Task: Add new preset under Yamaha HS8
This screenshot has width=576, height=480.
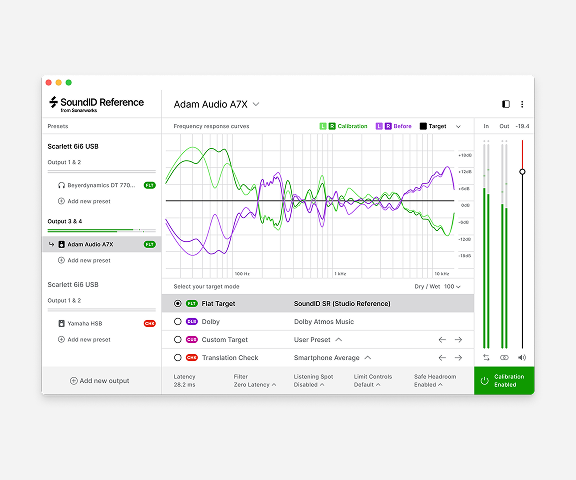Action: [x=84, y=340]
